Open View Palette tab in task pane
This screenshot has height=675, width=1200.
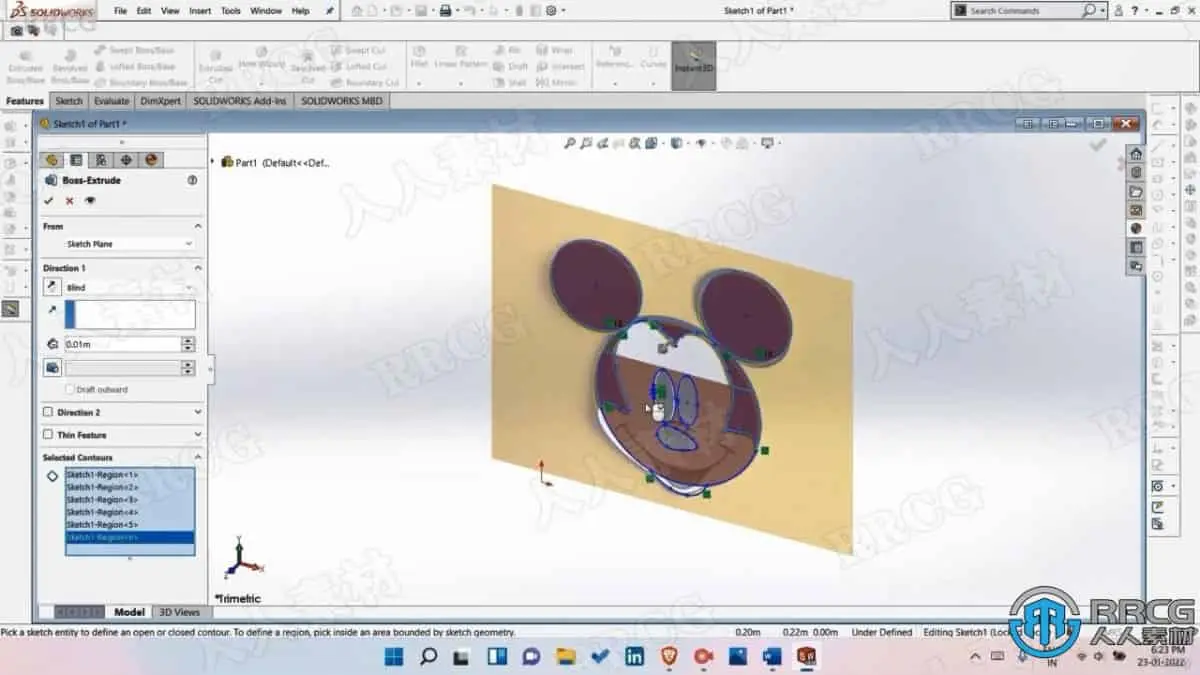pyautogui.click(x=1136, y=210)
